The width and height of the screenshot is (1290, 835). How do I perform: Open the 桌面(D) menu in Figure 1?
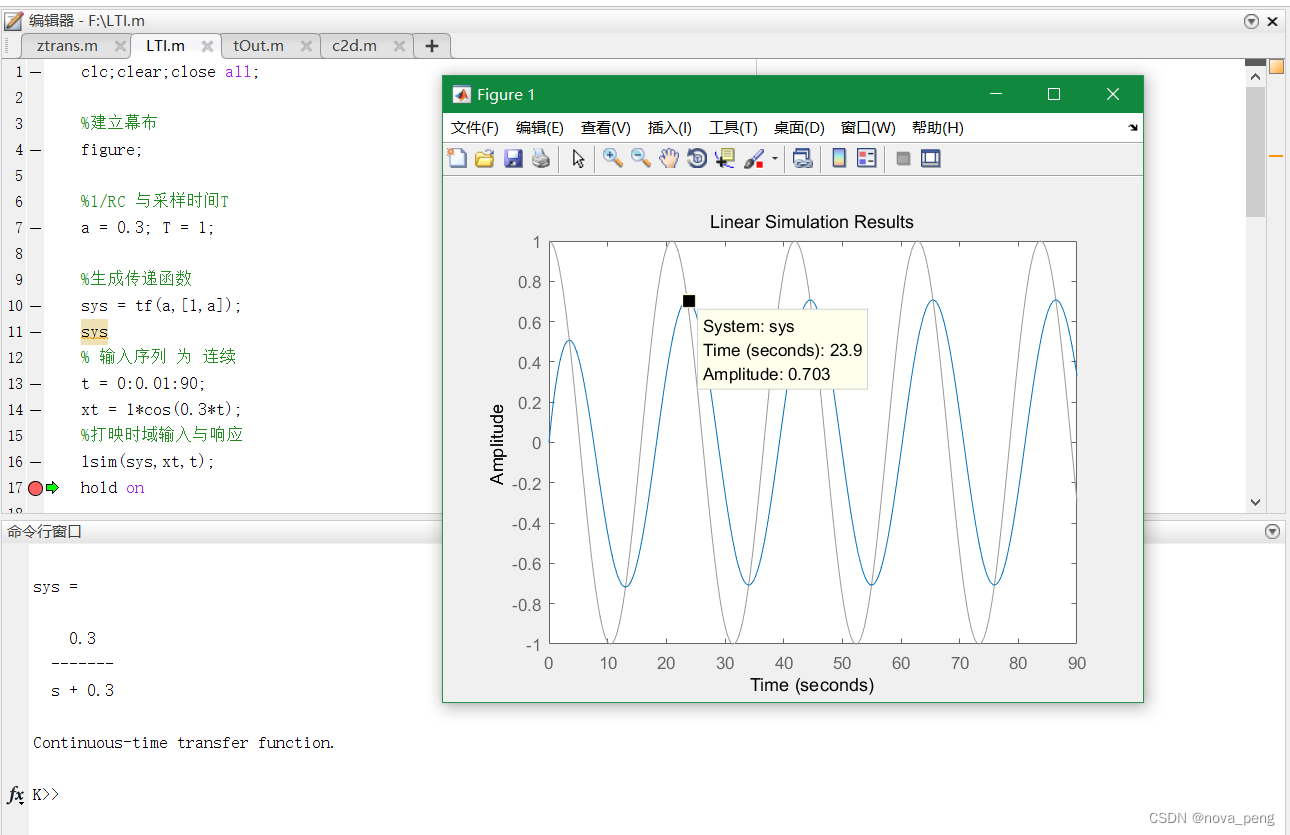799,127
